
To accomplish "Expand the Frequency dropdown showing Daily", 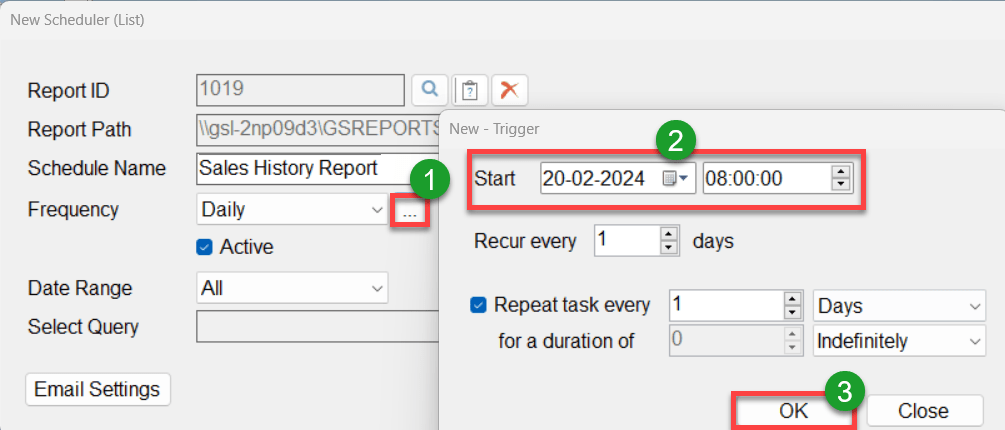I will (x=376, y=211).
